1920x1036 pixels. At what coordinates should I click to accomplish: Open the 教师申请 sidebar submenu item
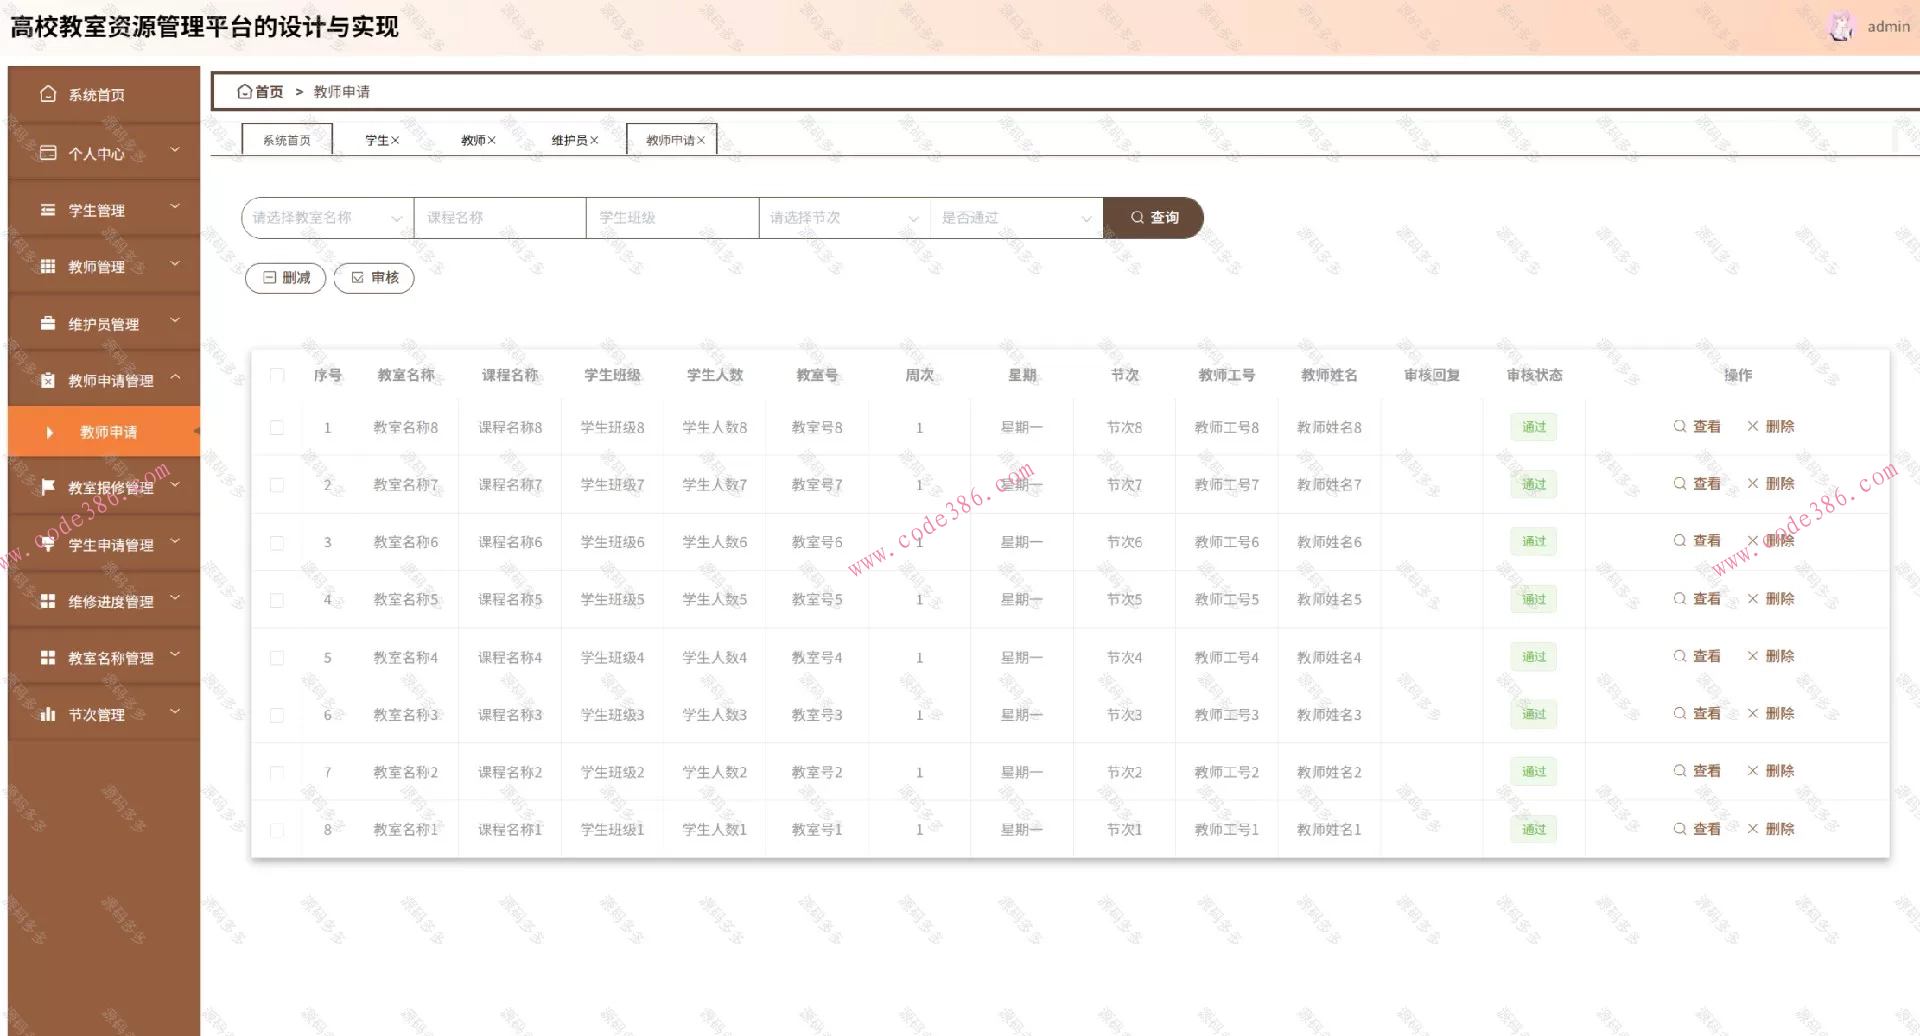(108, 432)
